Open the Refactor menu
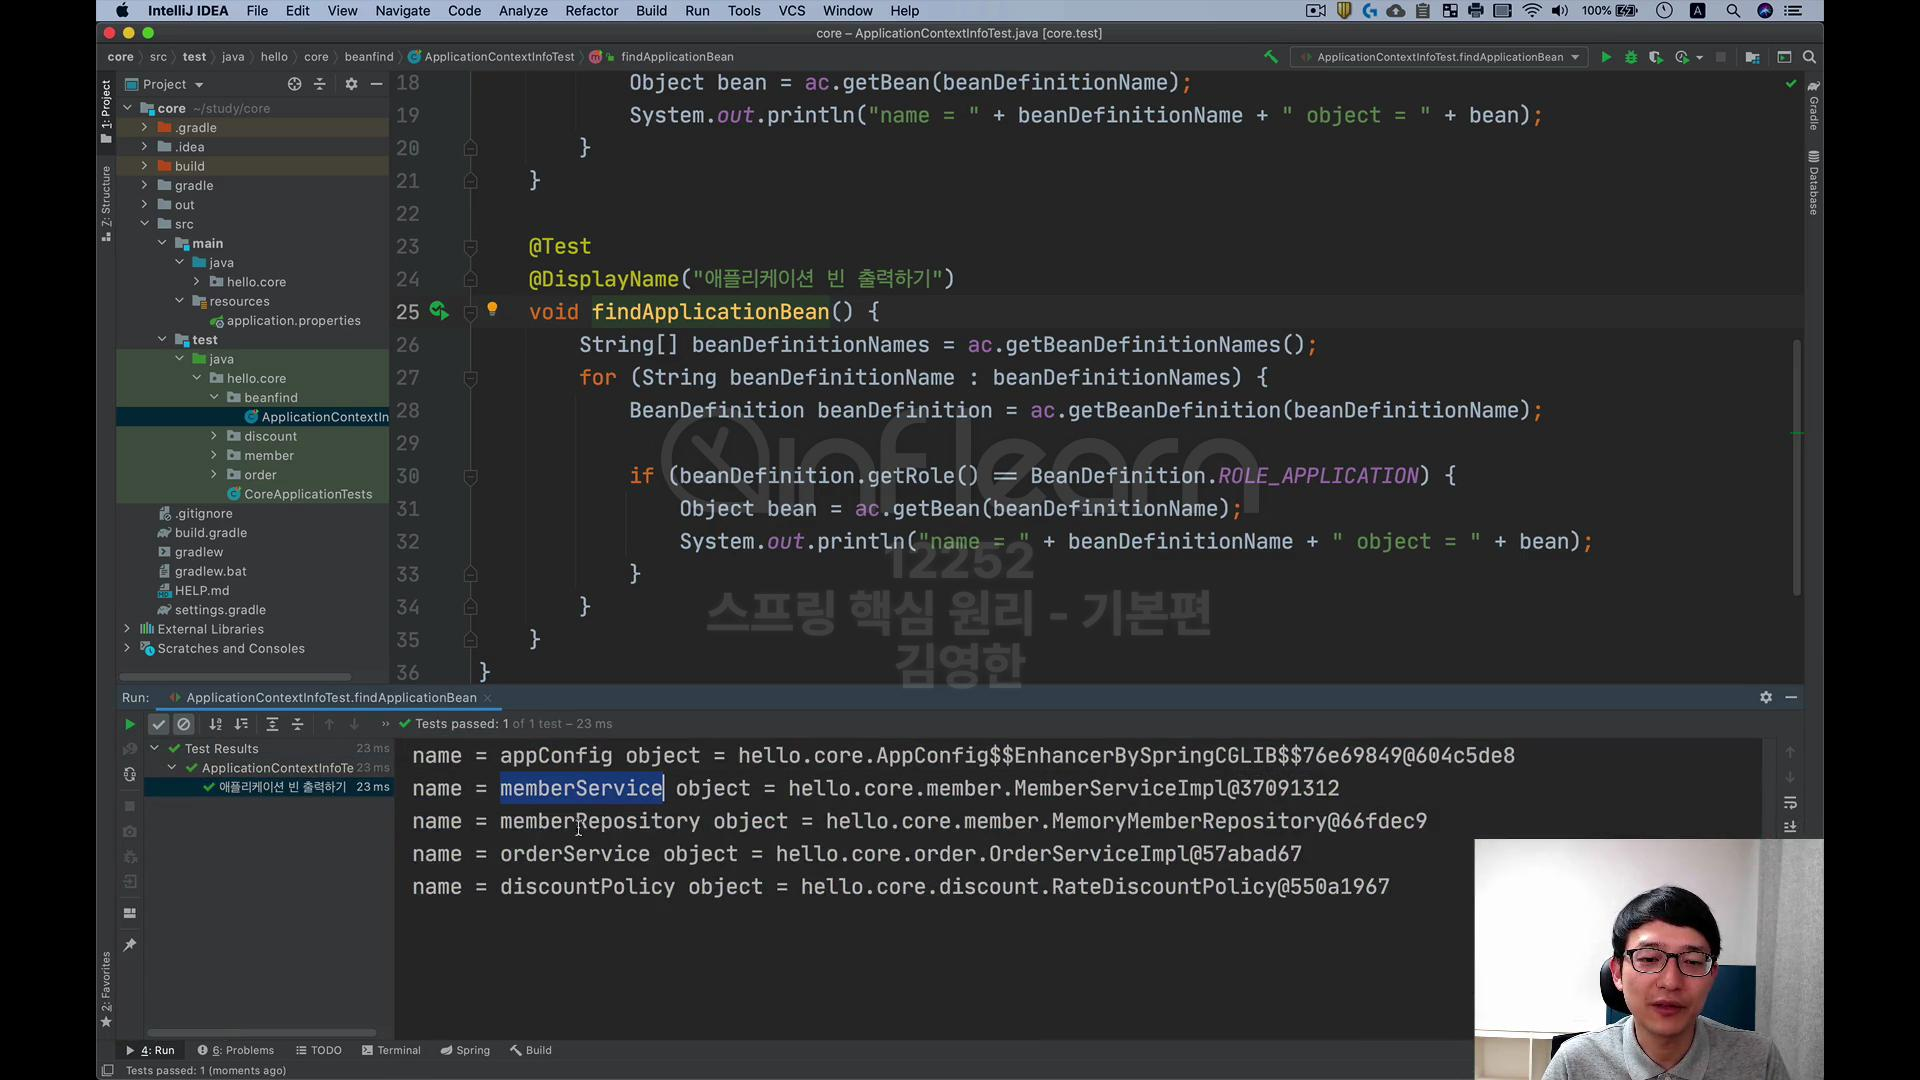1920x1080 pixels. coord(592,11)
